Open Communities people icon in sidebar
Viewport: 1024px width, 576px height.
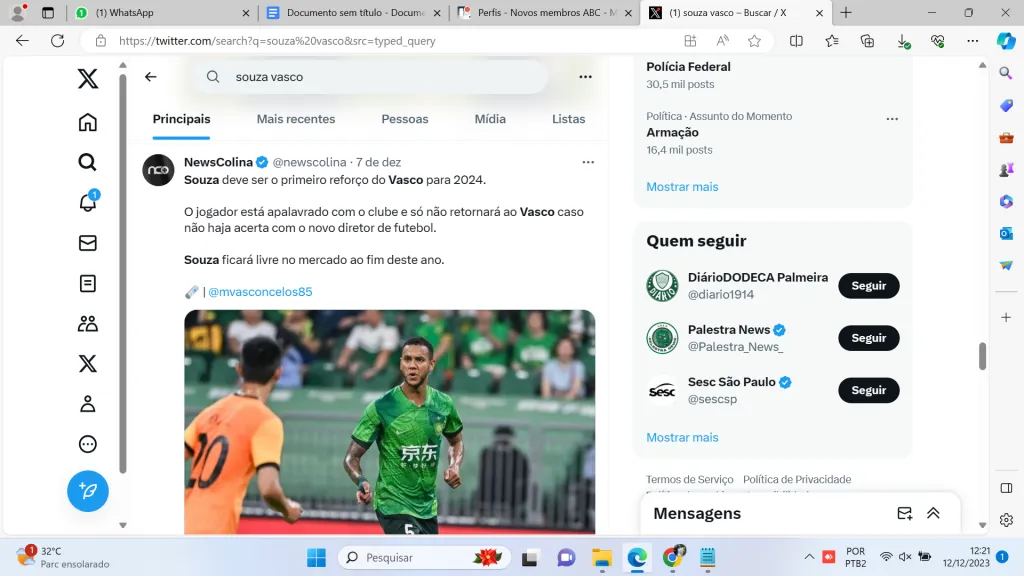pos(88,323)
